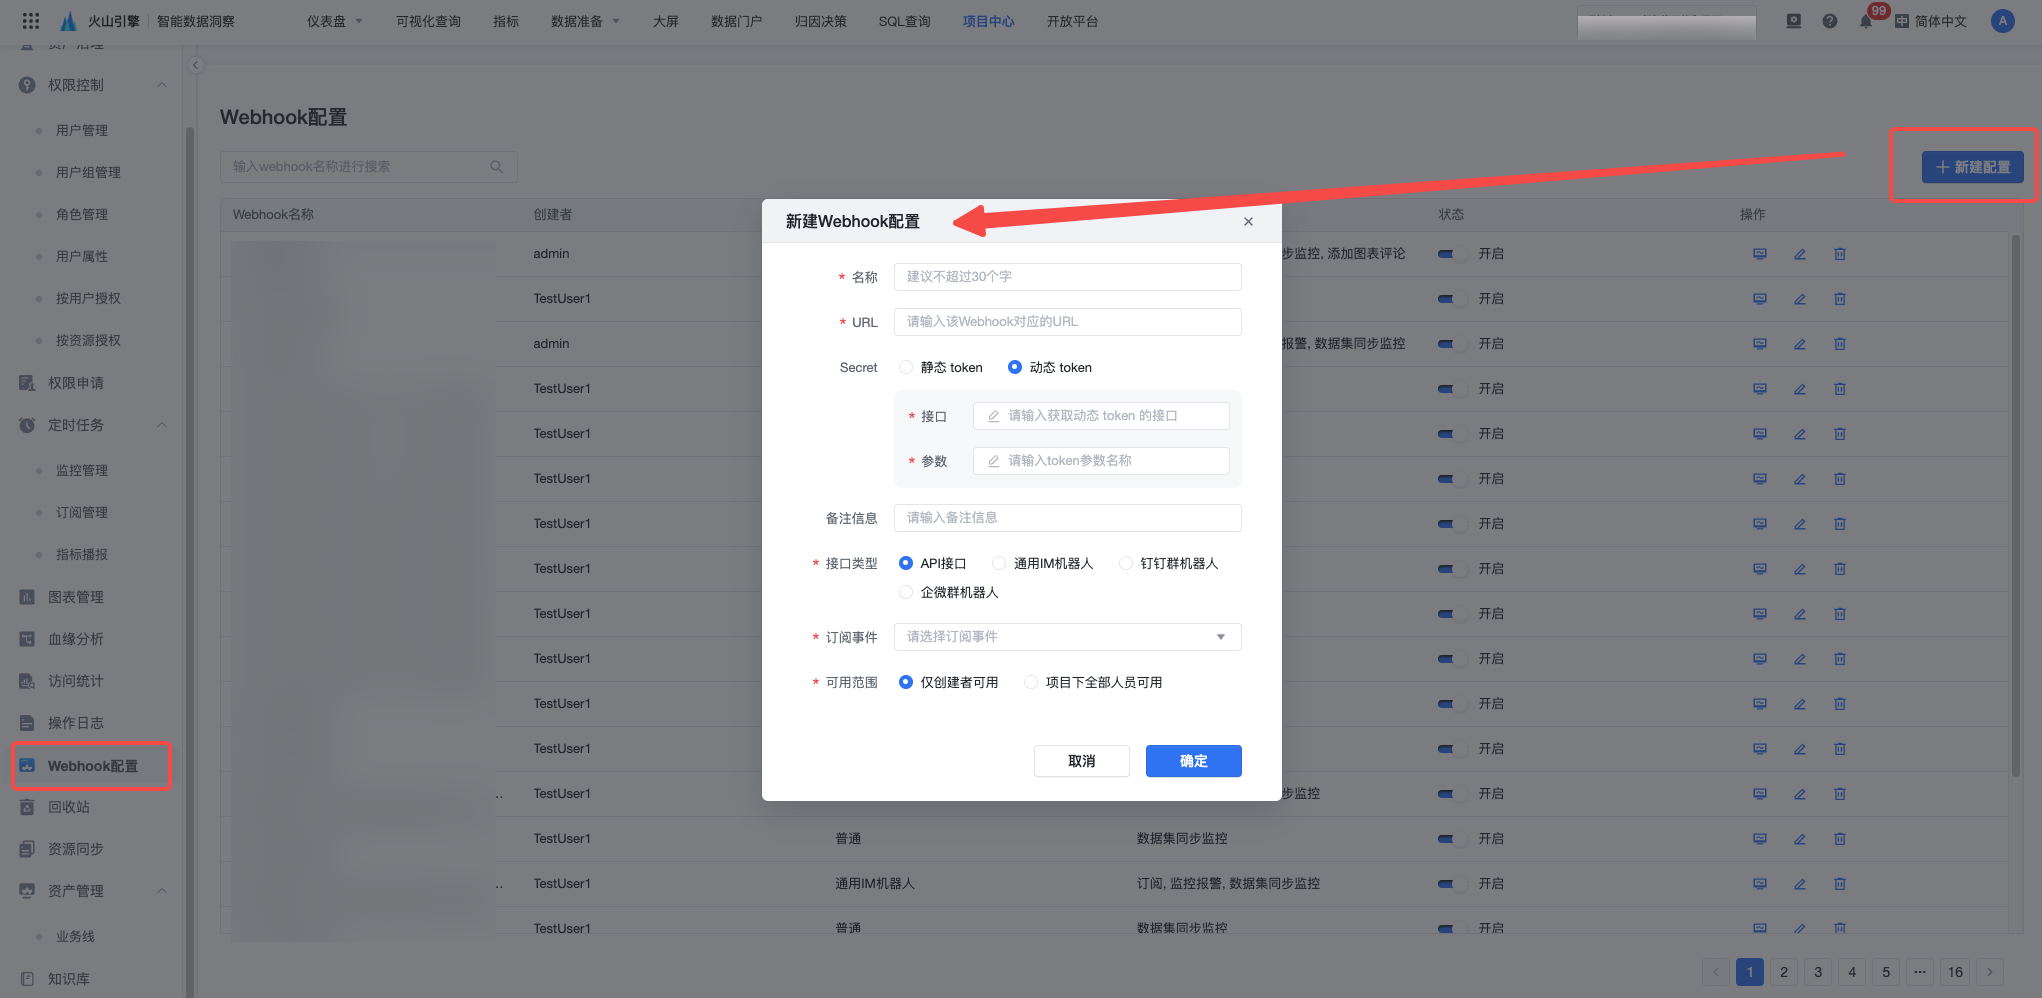Focus the 备注信息 input field
This screenshot has height=998, width=2042.
1067,518
